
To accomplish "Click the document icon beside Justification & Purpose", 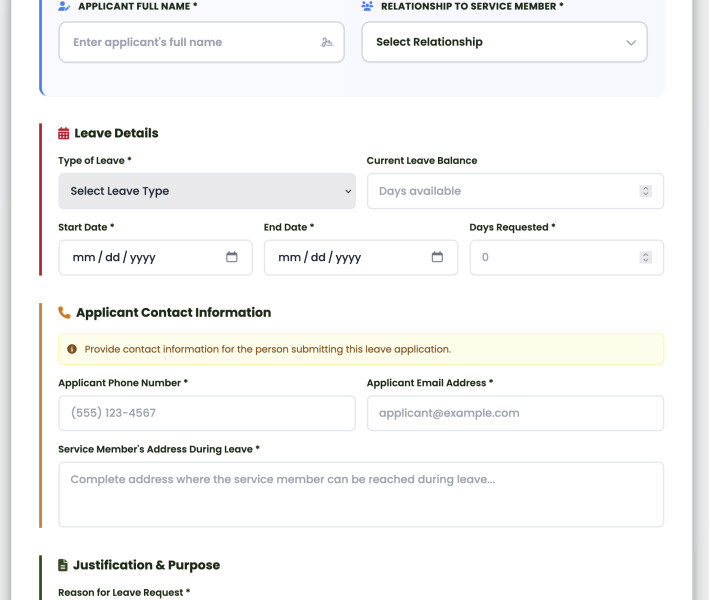I will point(63,565).
